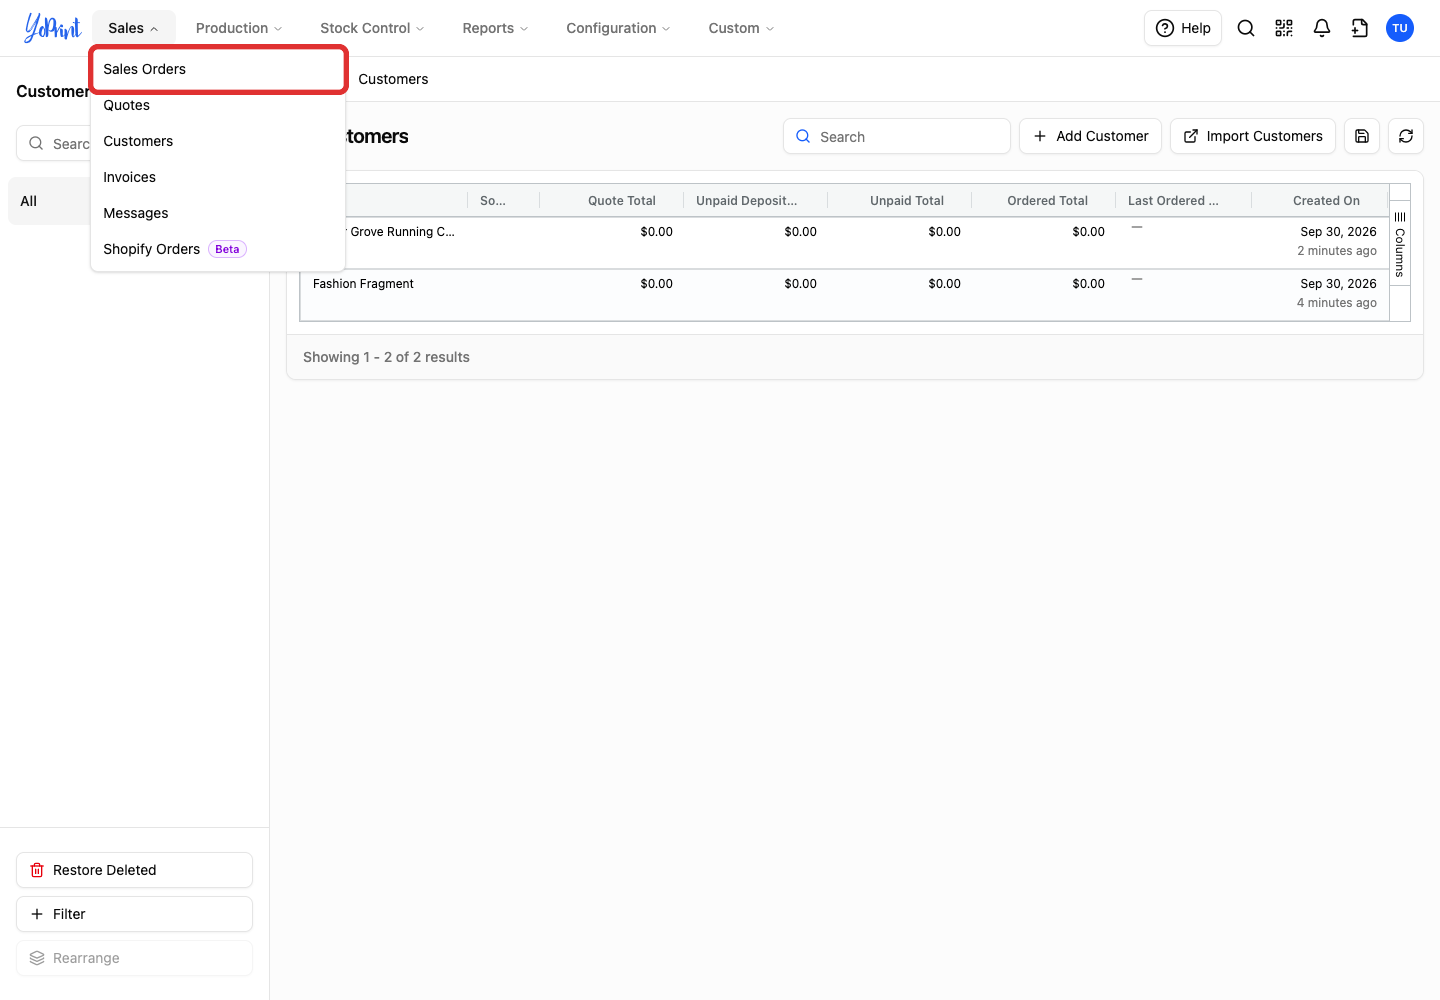Expand the Stock Control menu
Image resolution: width=1440 pixels, height=1000 pixels.
pyautogui.click(x=372, y=28)
